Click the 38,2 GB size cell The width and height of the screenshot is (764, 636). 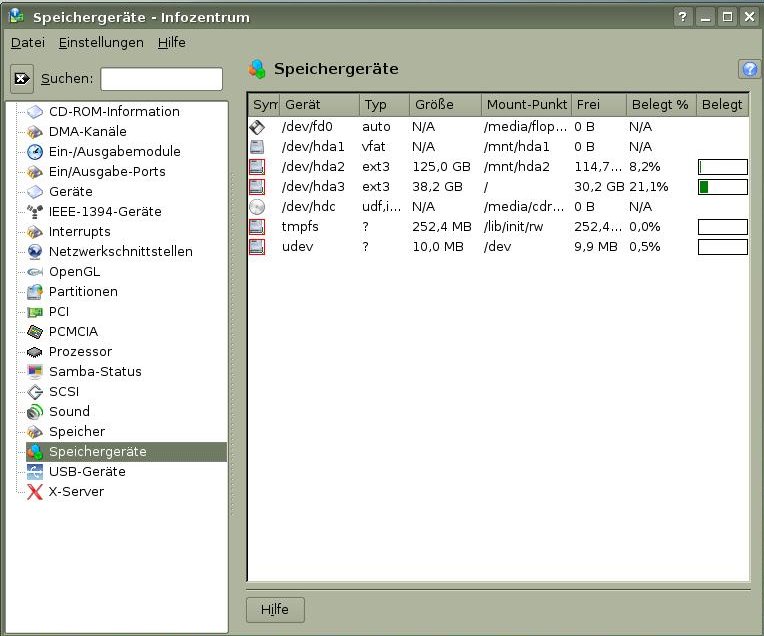coord(437,187)
